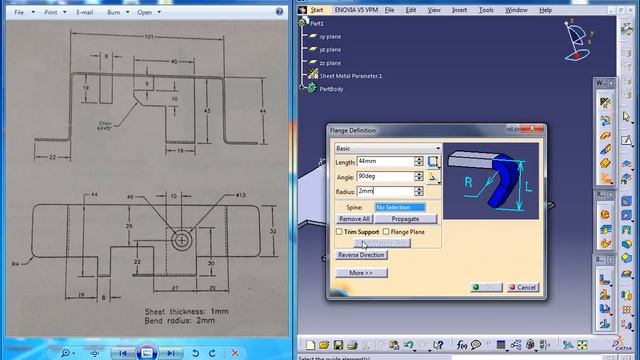Click the Propagate button
Viewport: 640px width, 360px height.
405,219
